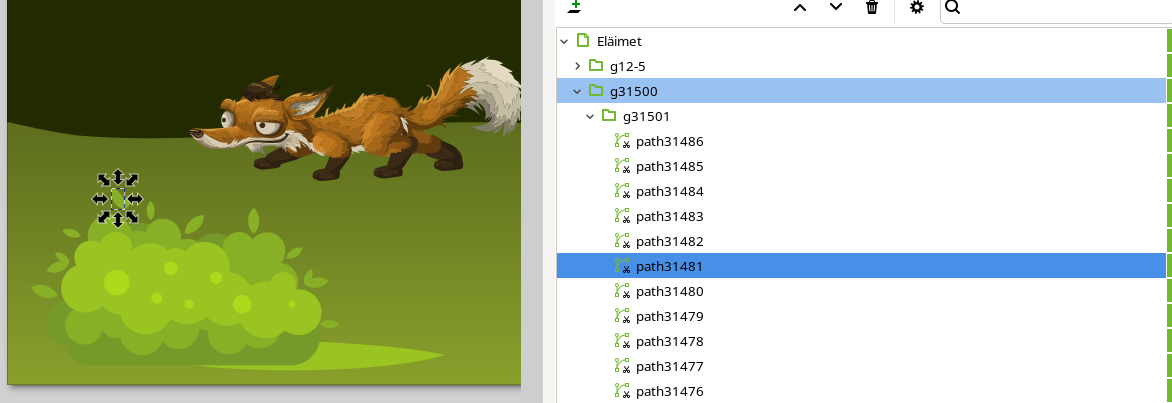Click the highlighted path31481 row

pos(669,266)
